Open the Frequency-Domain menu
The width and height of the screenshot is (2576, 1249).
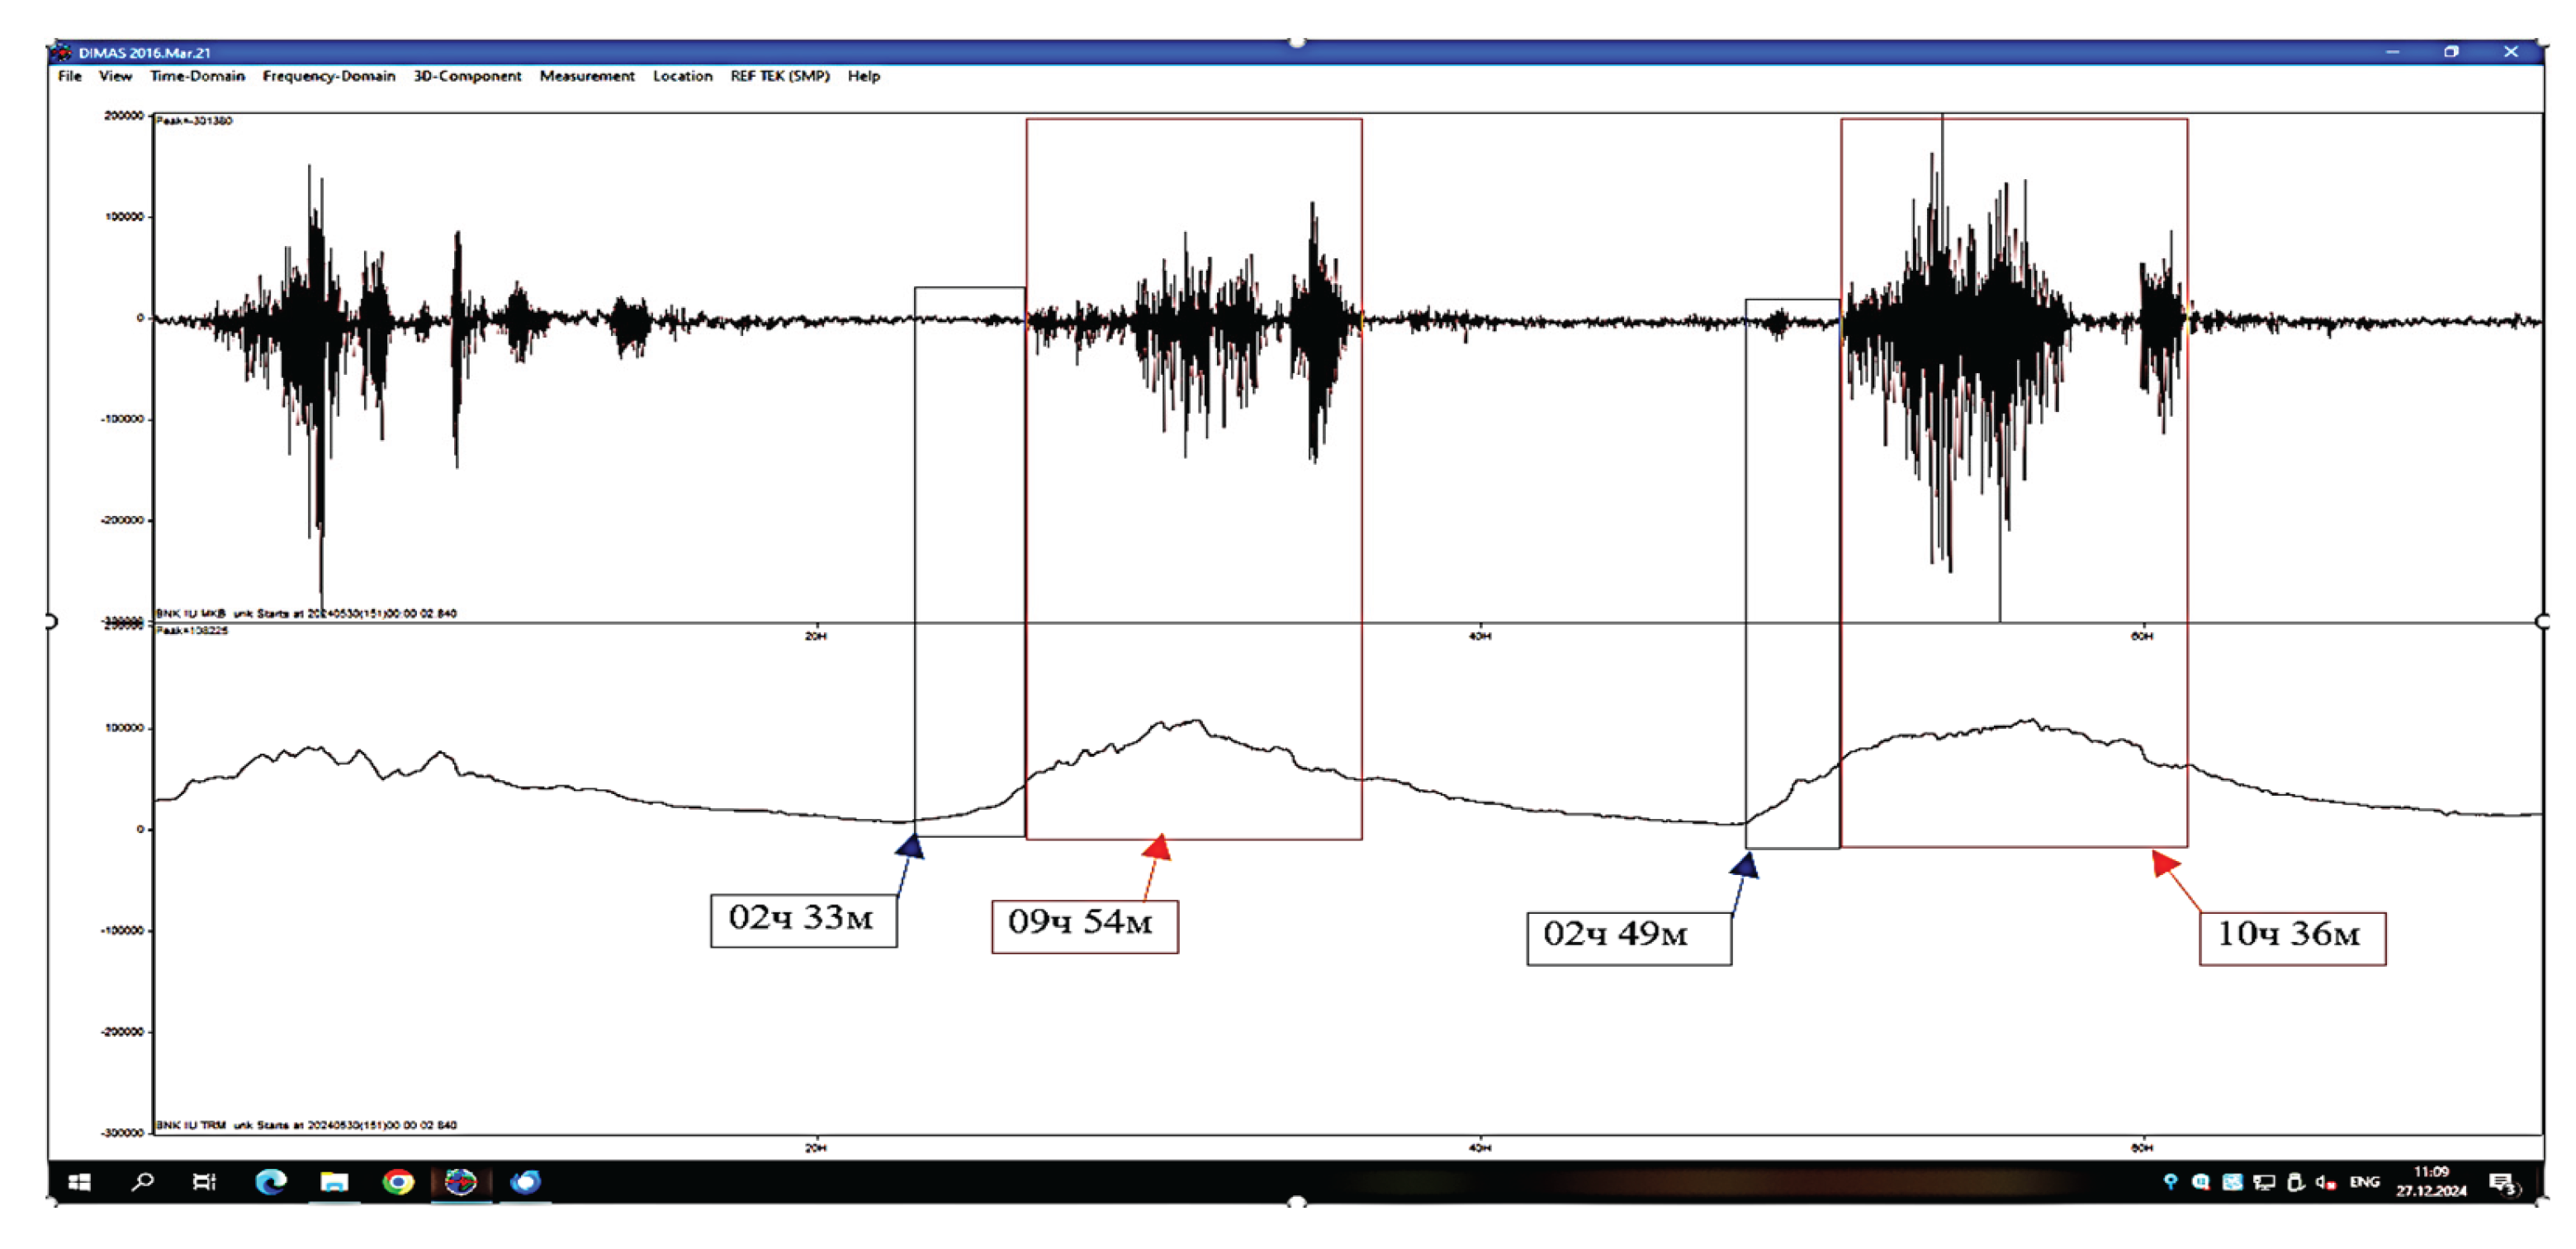coord(328,76)
